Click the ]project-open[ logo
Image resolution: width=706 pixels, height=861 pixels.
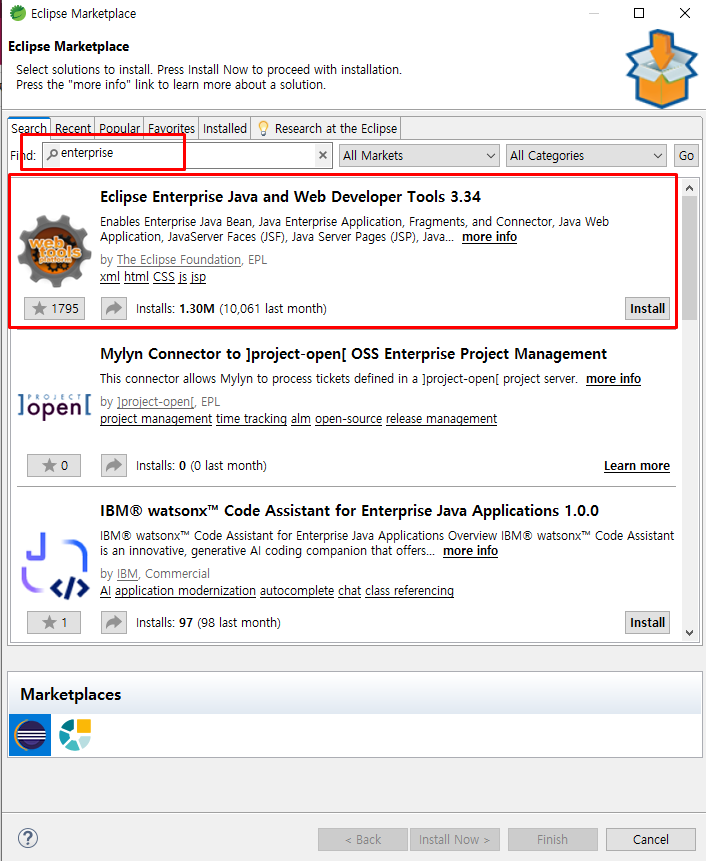coord(54,407)
